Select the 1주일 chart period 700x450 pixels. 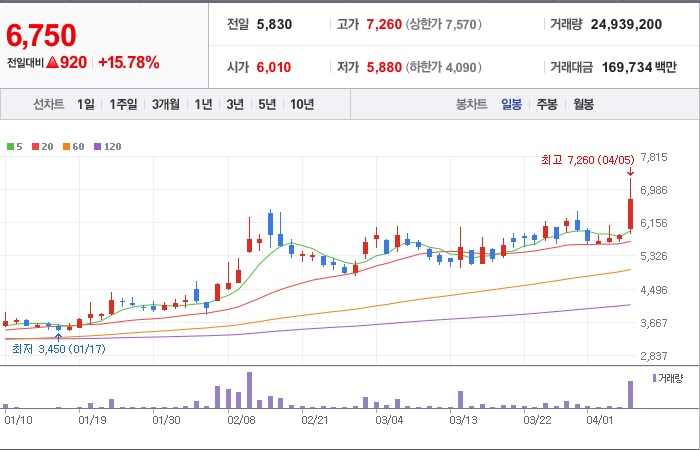[x=123, y=104]
